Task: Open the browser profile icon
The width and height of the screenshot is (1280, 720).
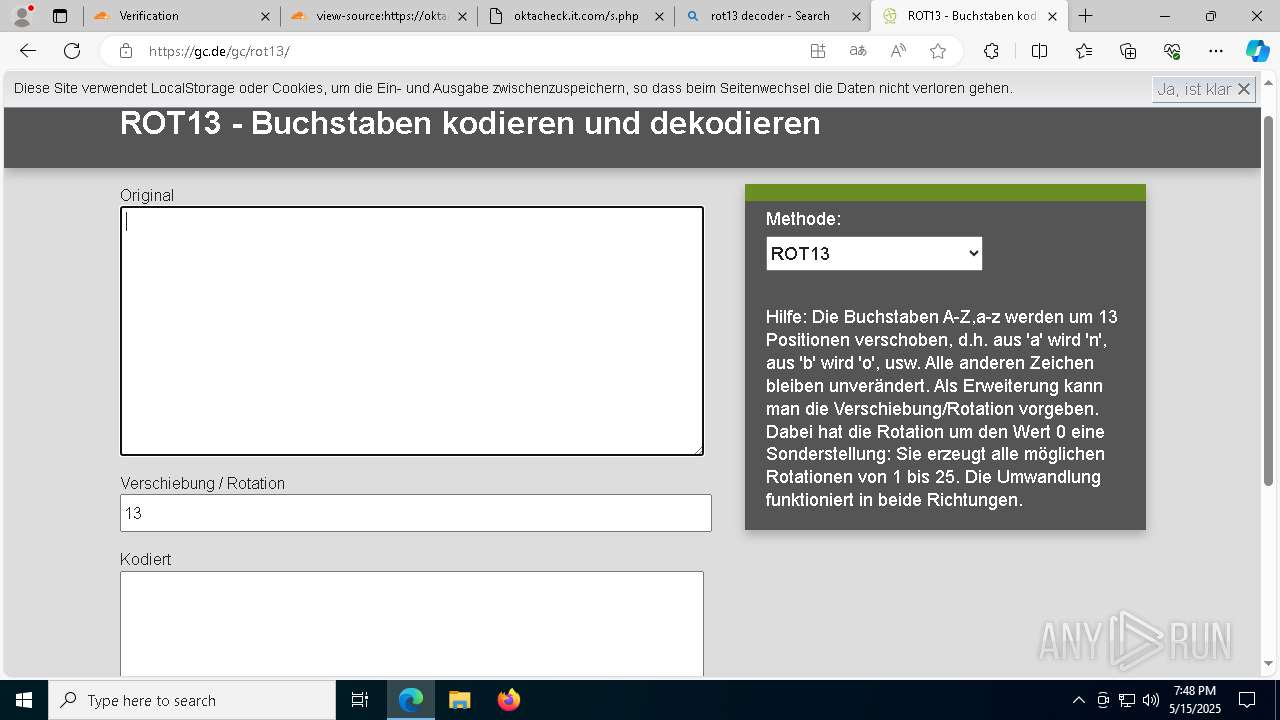Action: pos(22,16)
